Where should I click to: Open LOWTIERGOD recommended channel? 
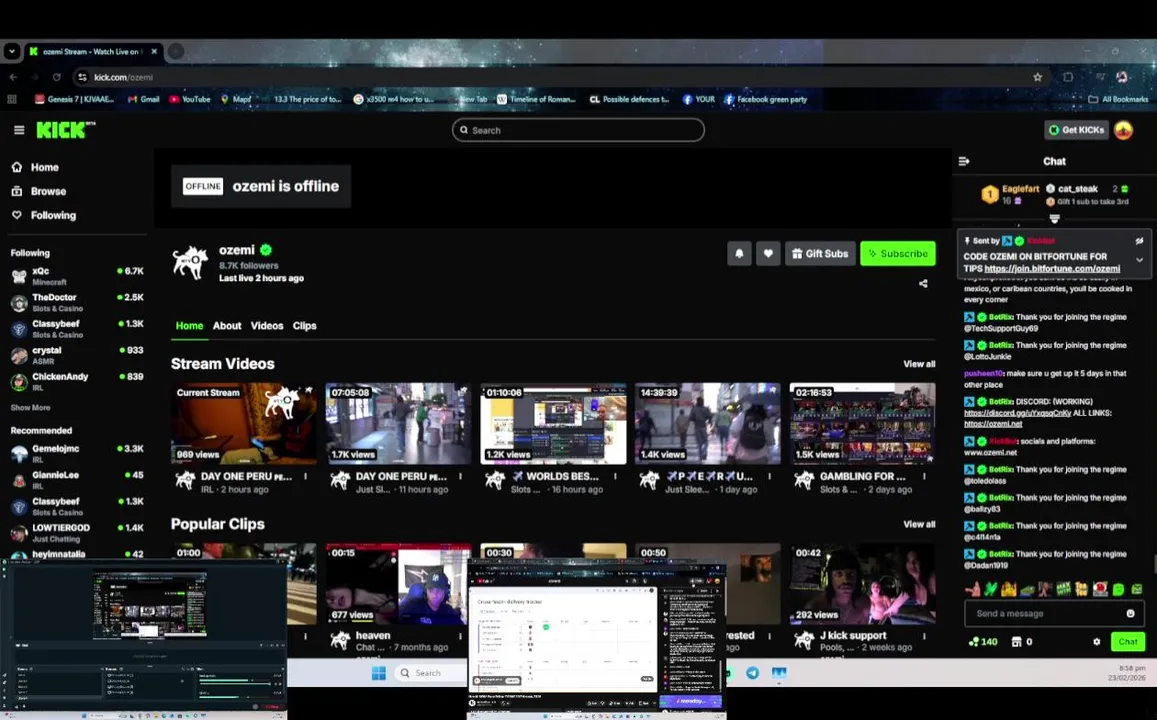77,533
